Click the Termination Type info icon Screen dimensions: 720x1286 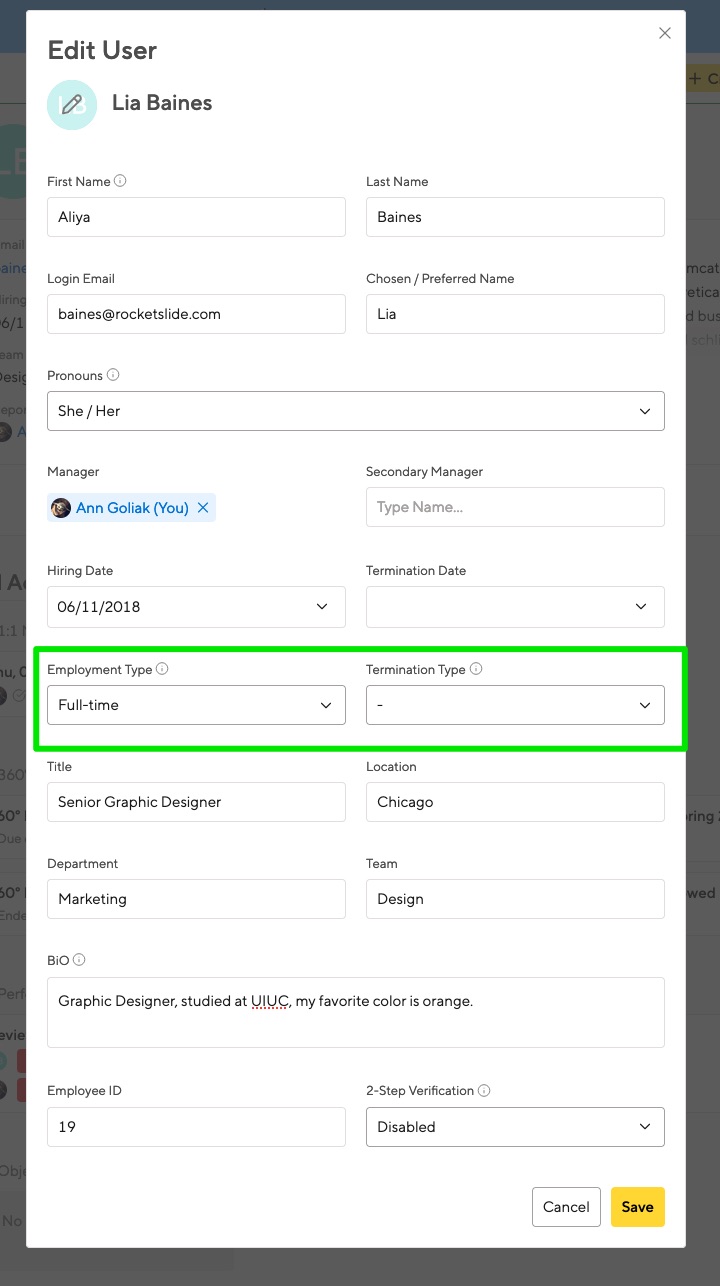(477, 668)
